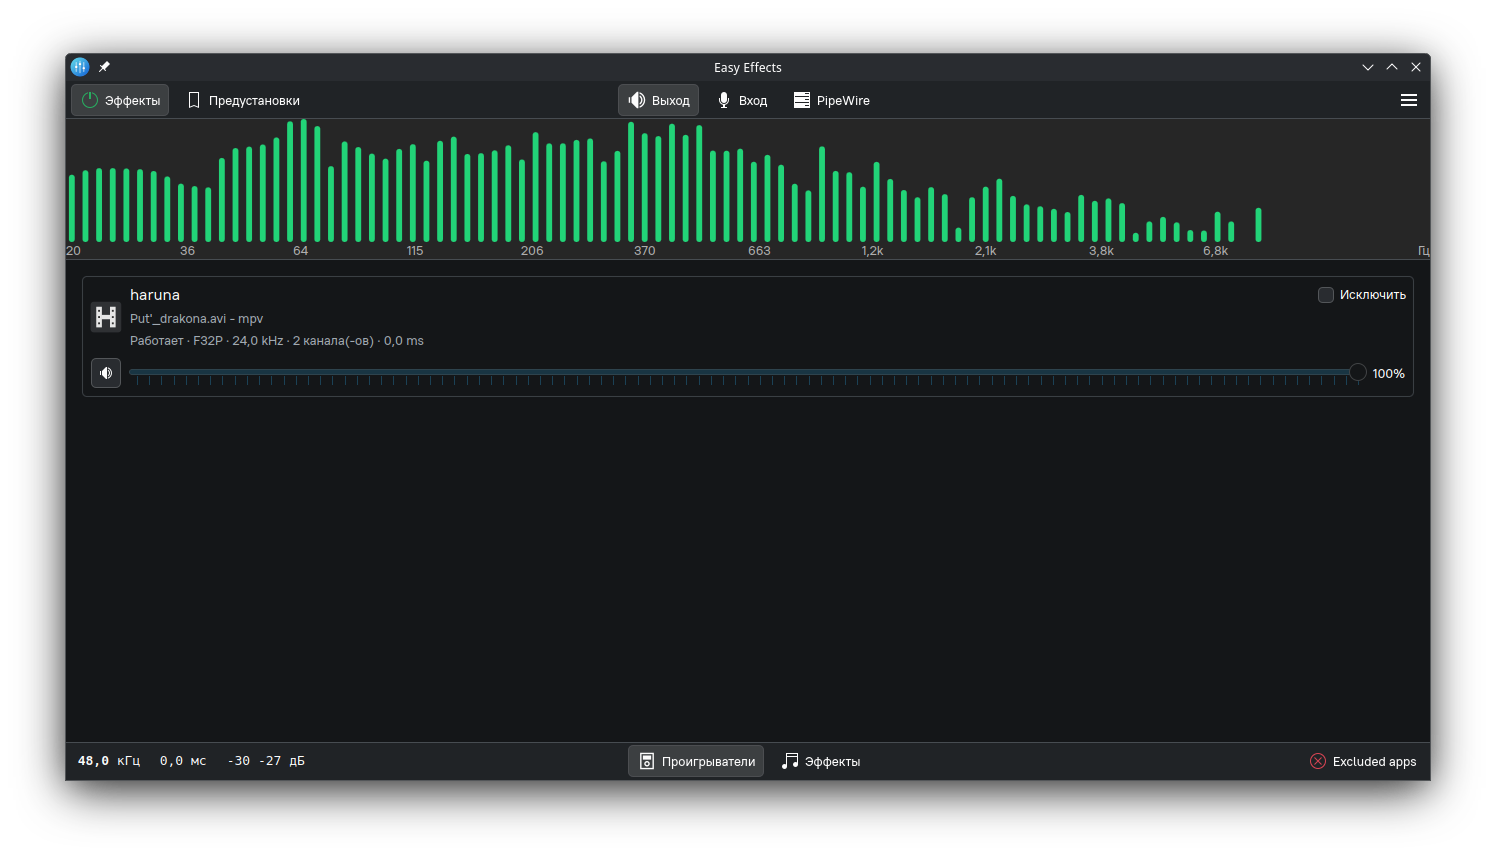Show the Проигрыватели players view
The image size is (1496, 858).
(696, 761)
